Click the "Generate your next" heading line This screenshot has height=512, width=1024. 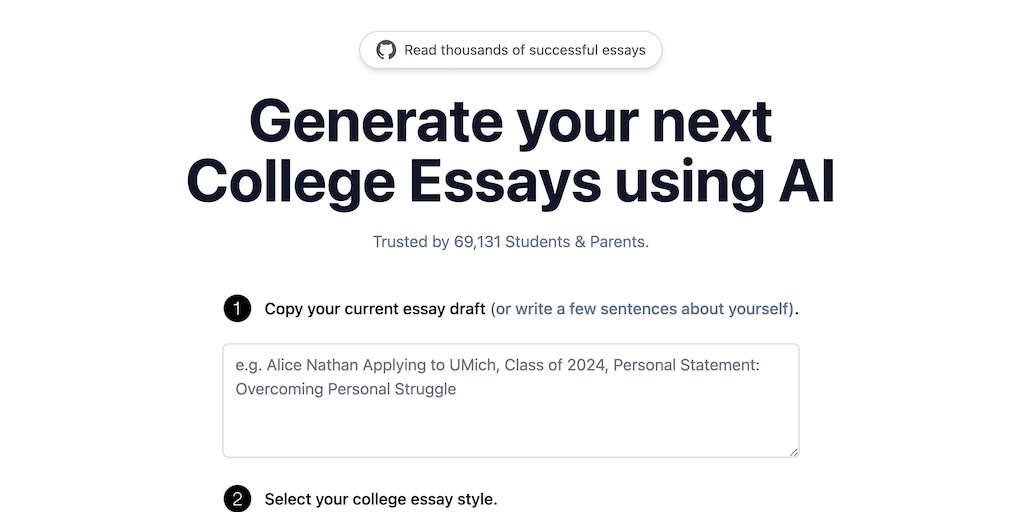[510, 122]
